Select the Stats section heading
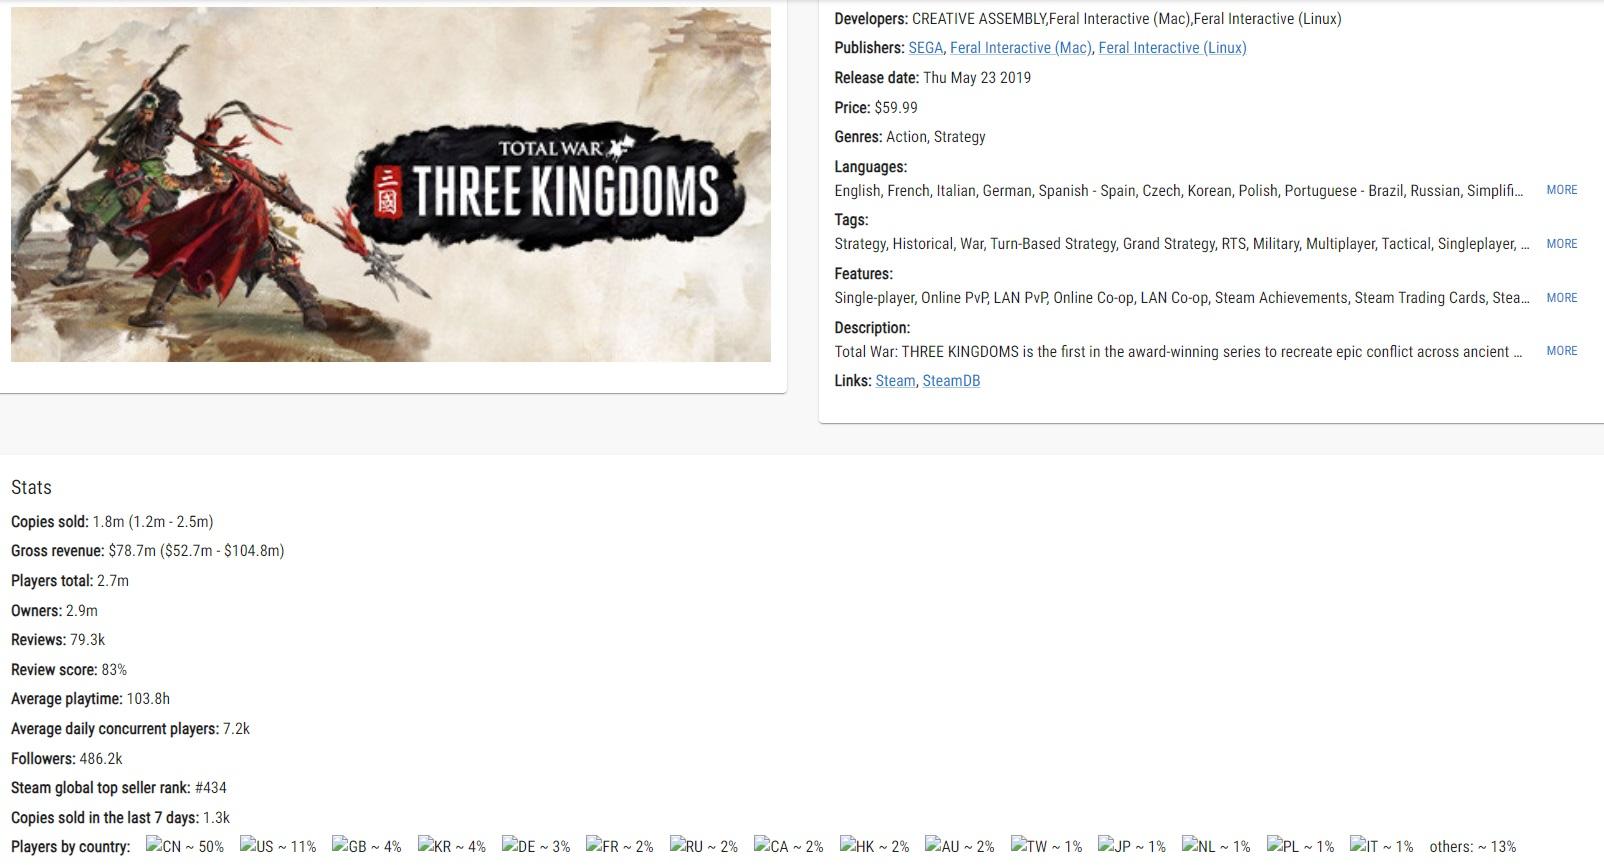The width and height of the screenshot is (1604, 865). point(31,488)
